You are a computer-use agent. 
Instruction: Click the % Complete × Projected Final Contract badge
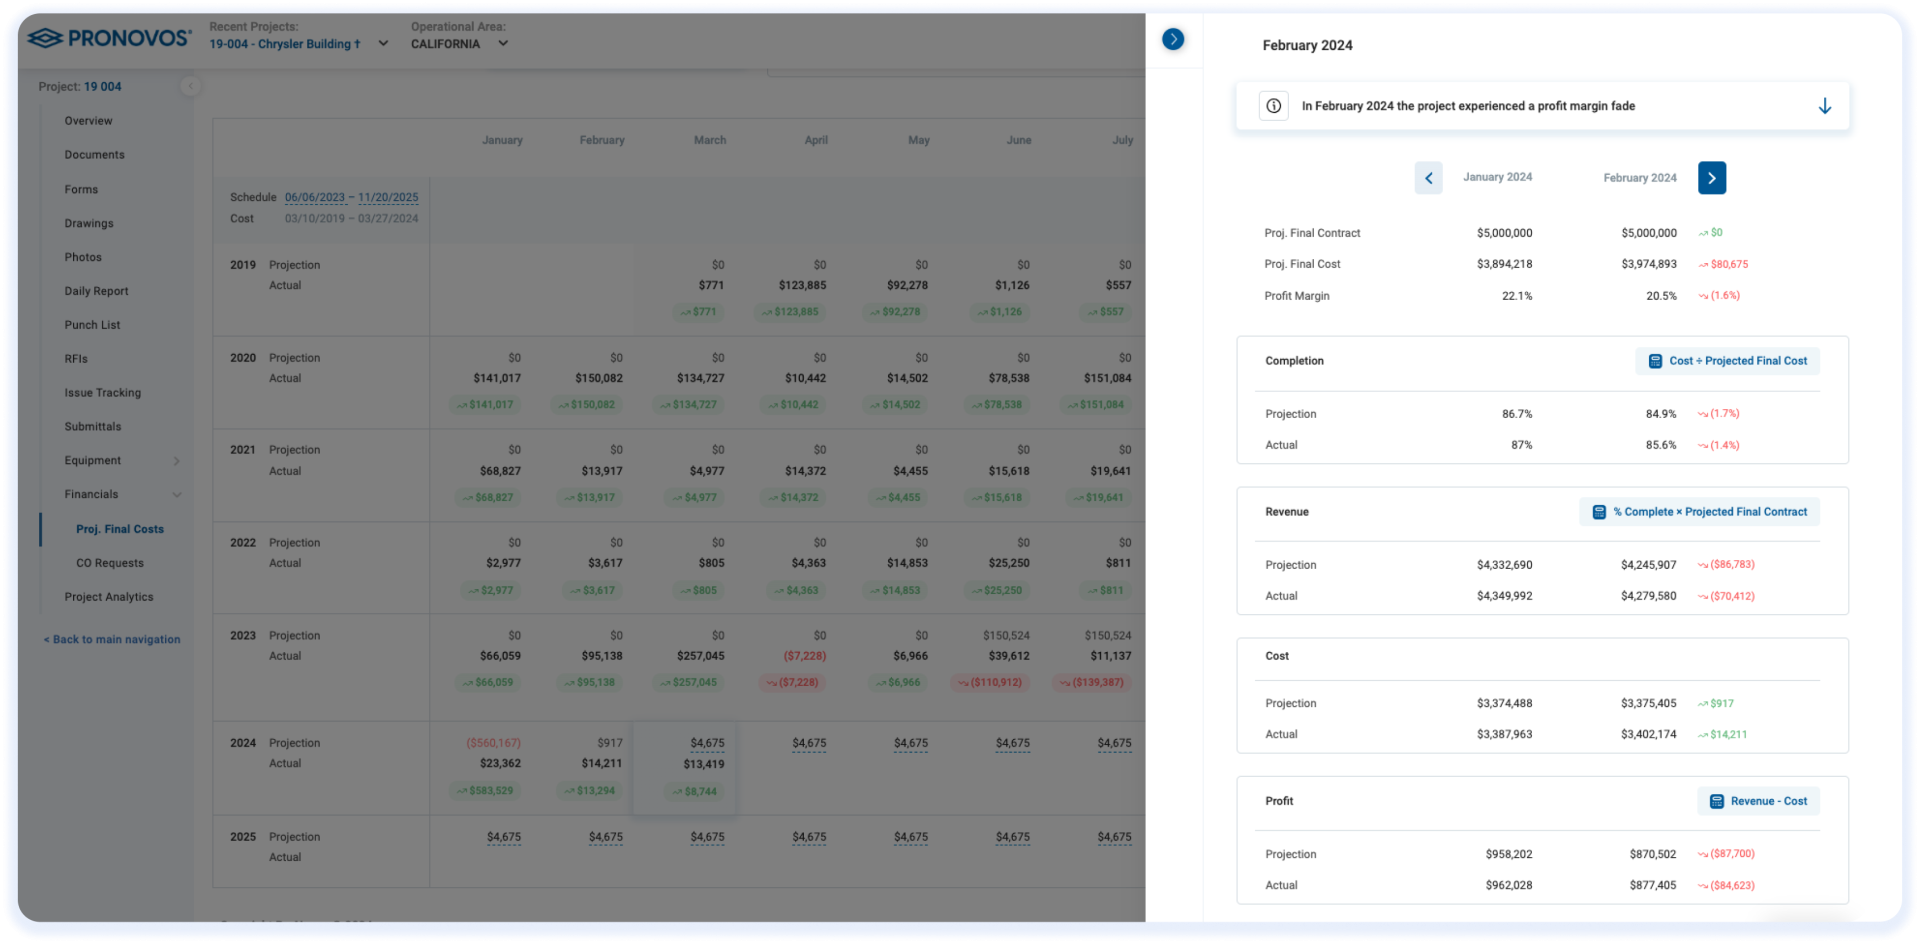pyautogui.click(x=1699, y=512)
